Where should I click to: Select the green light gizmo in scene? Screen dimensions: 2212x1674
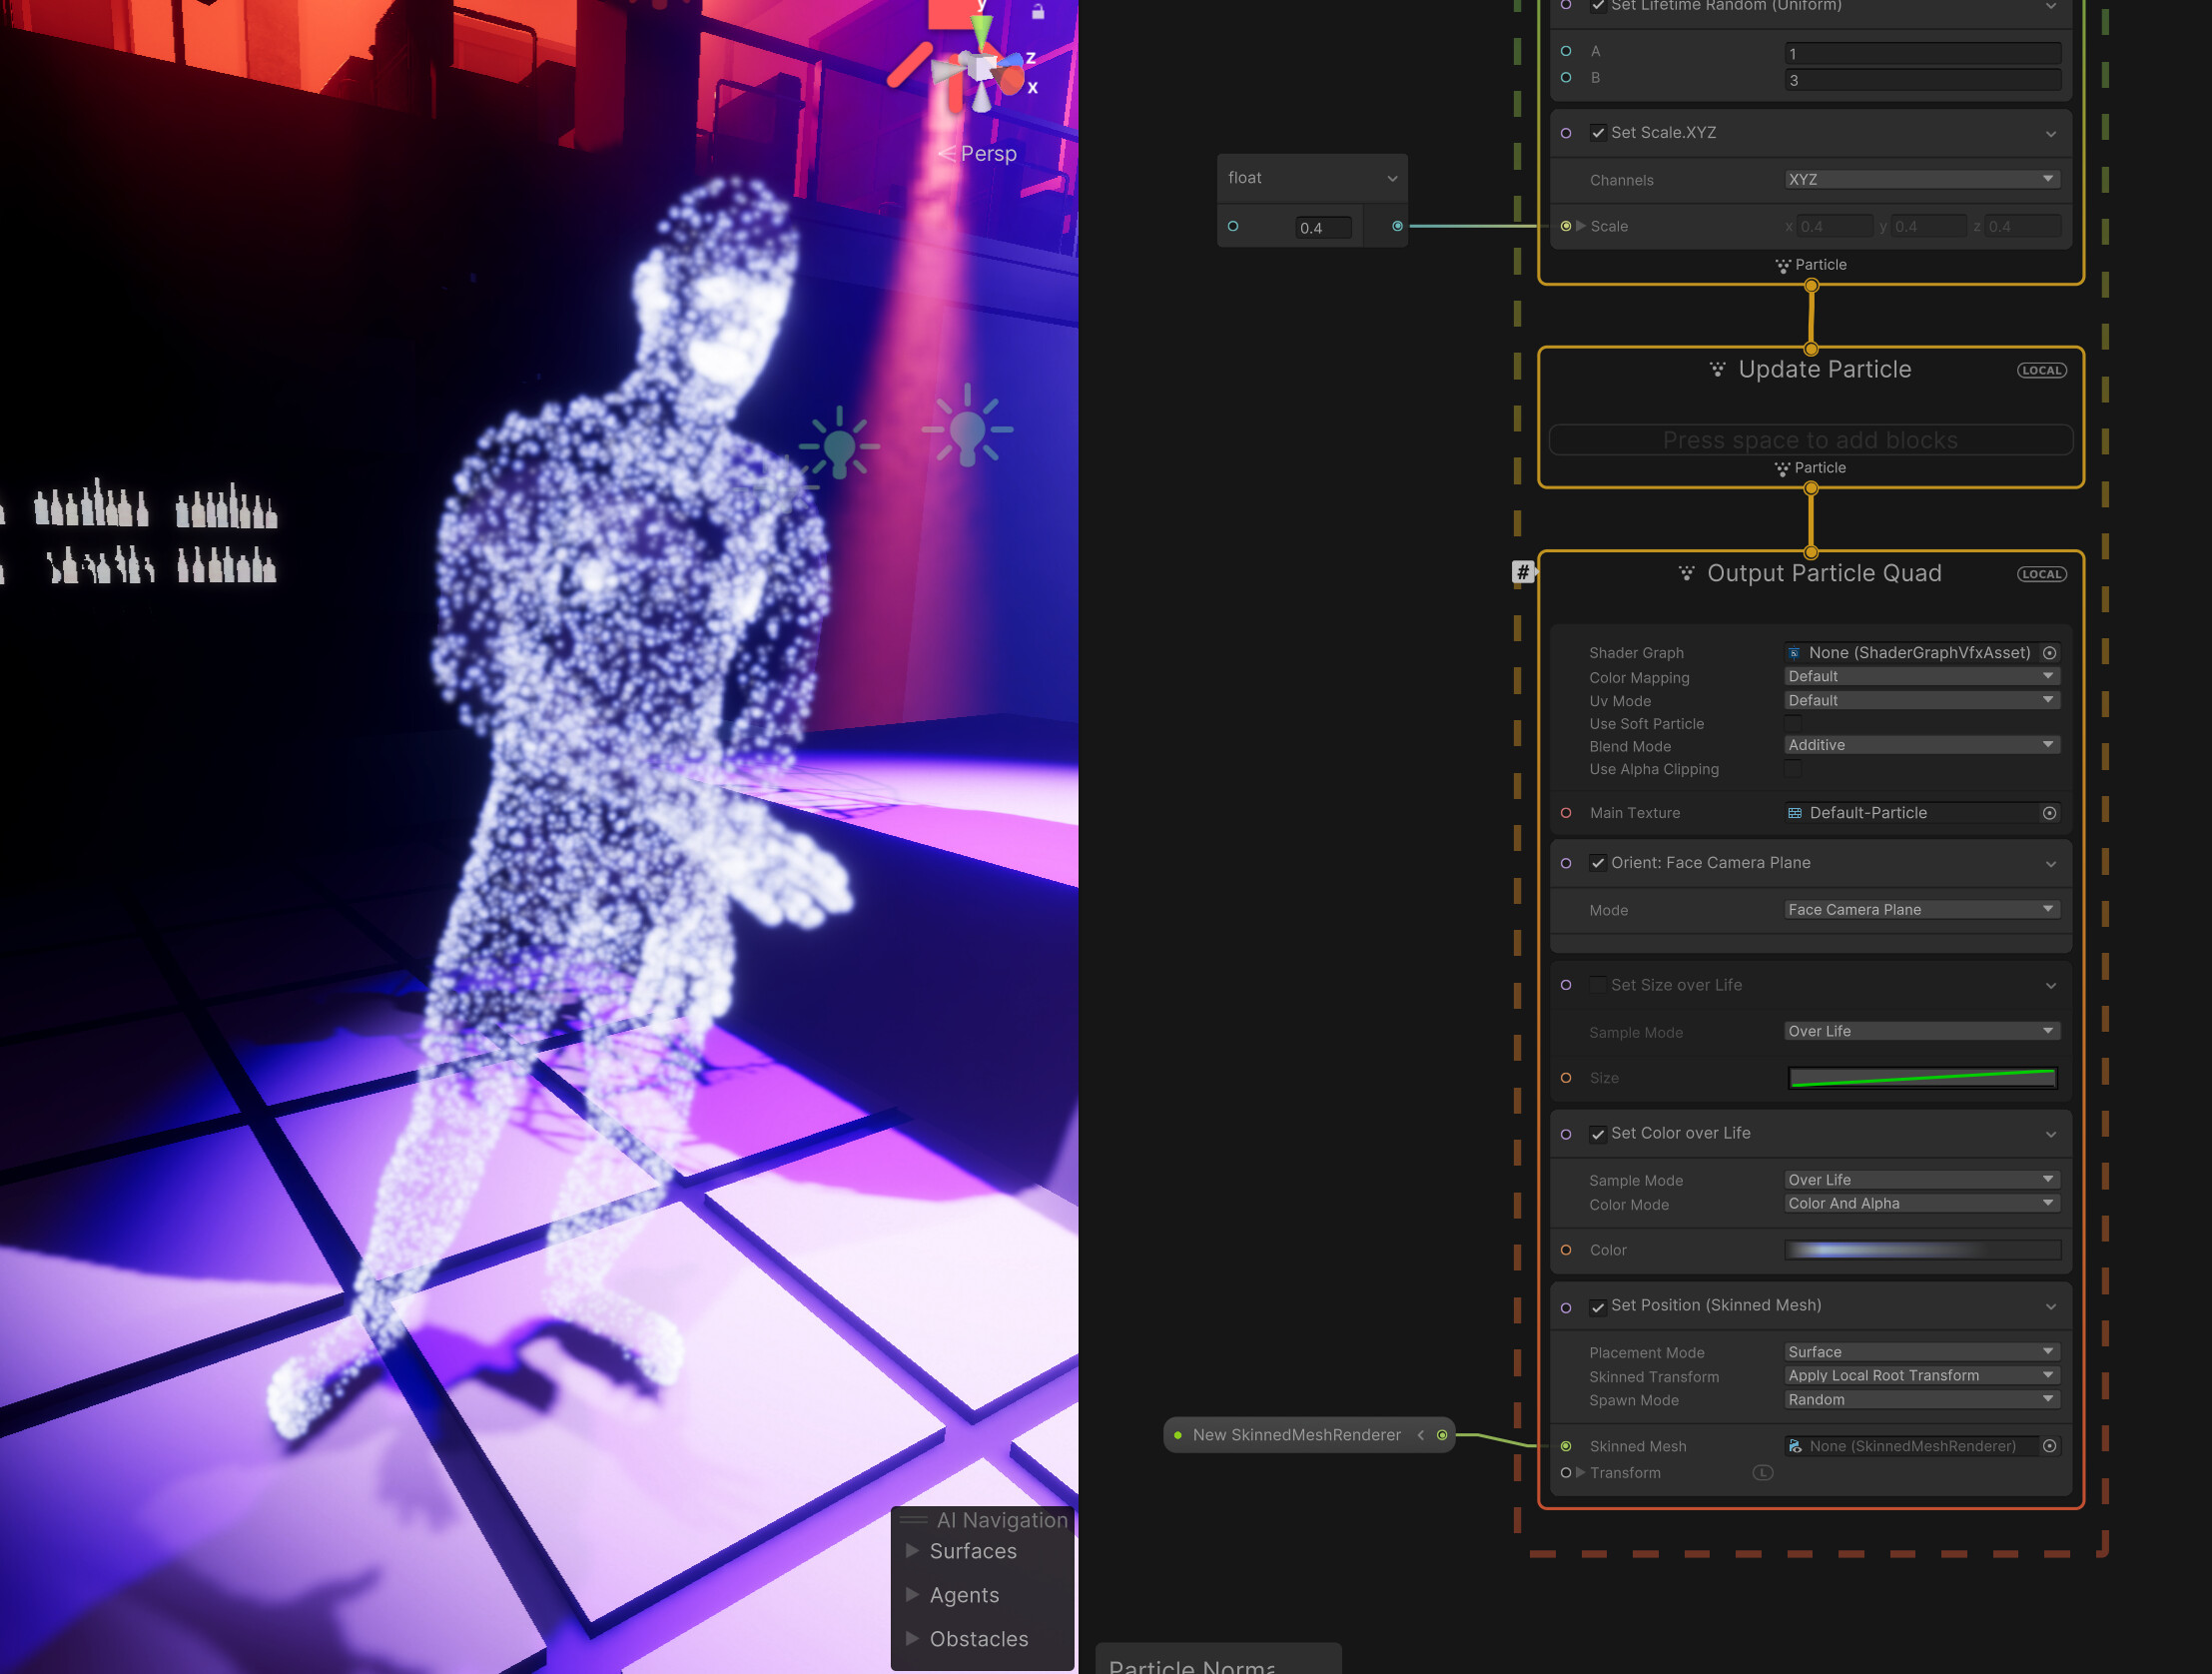click(840, 446)
